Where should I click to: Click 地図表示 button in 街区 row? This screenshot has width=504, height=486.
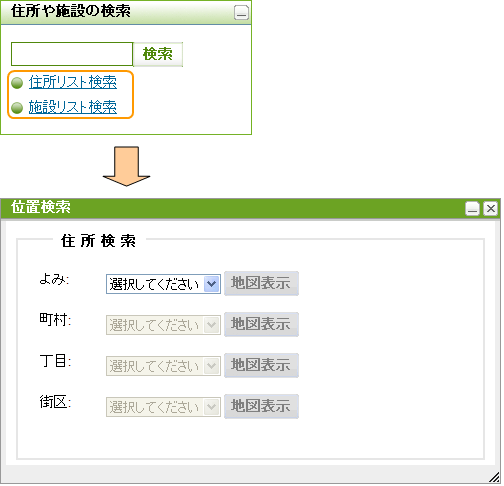pos(261,406)
